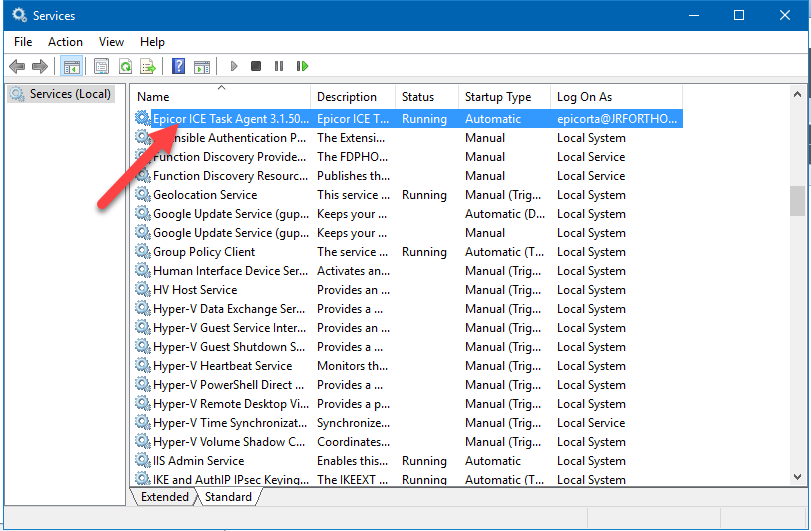Click the epicorta@JRFORTHO log on account
The height and width of the screenshot is (531, 811).
(x=617, y=118)
